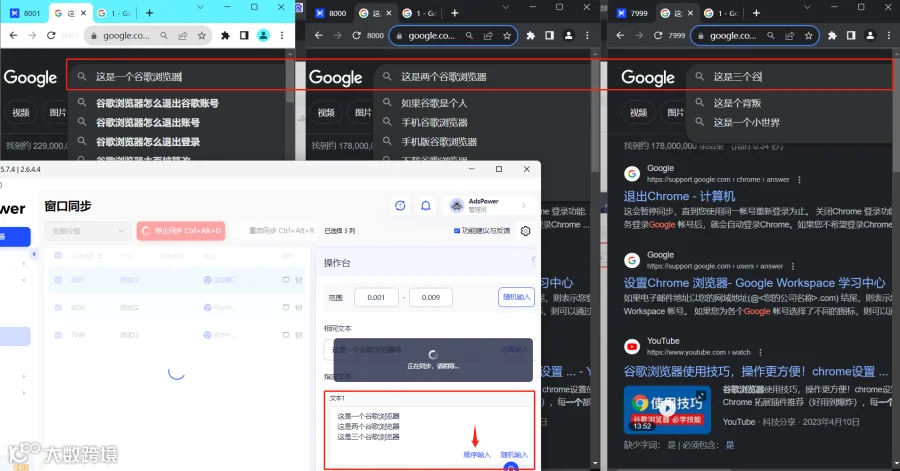
Task: Click 顺序输入 under the 文本1 box
Action: (x=476, y=455)
